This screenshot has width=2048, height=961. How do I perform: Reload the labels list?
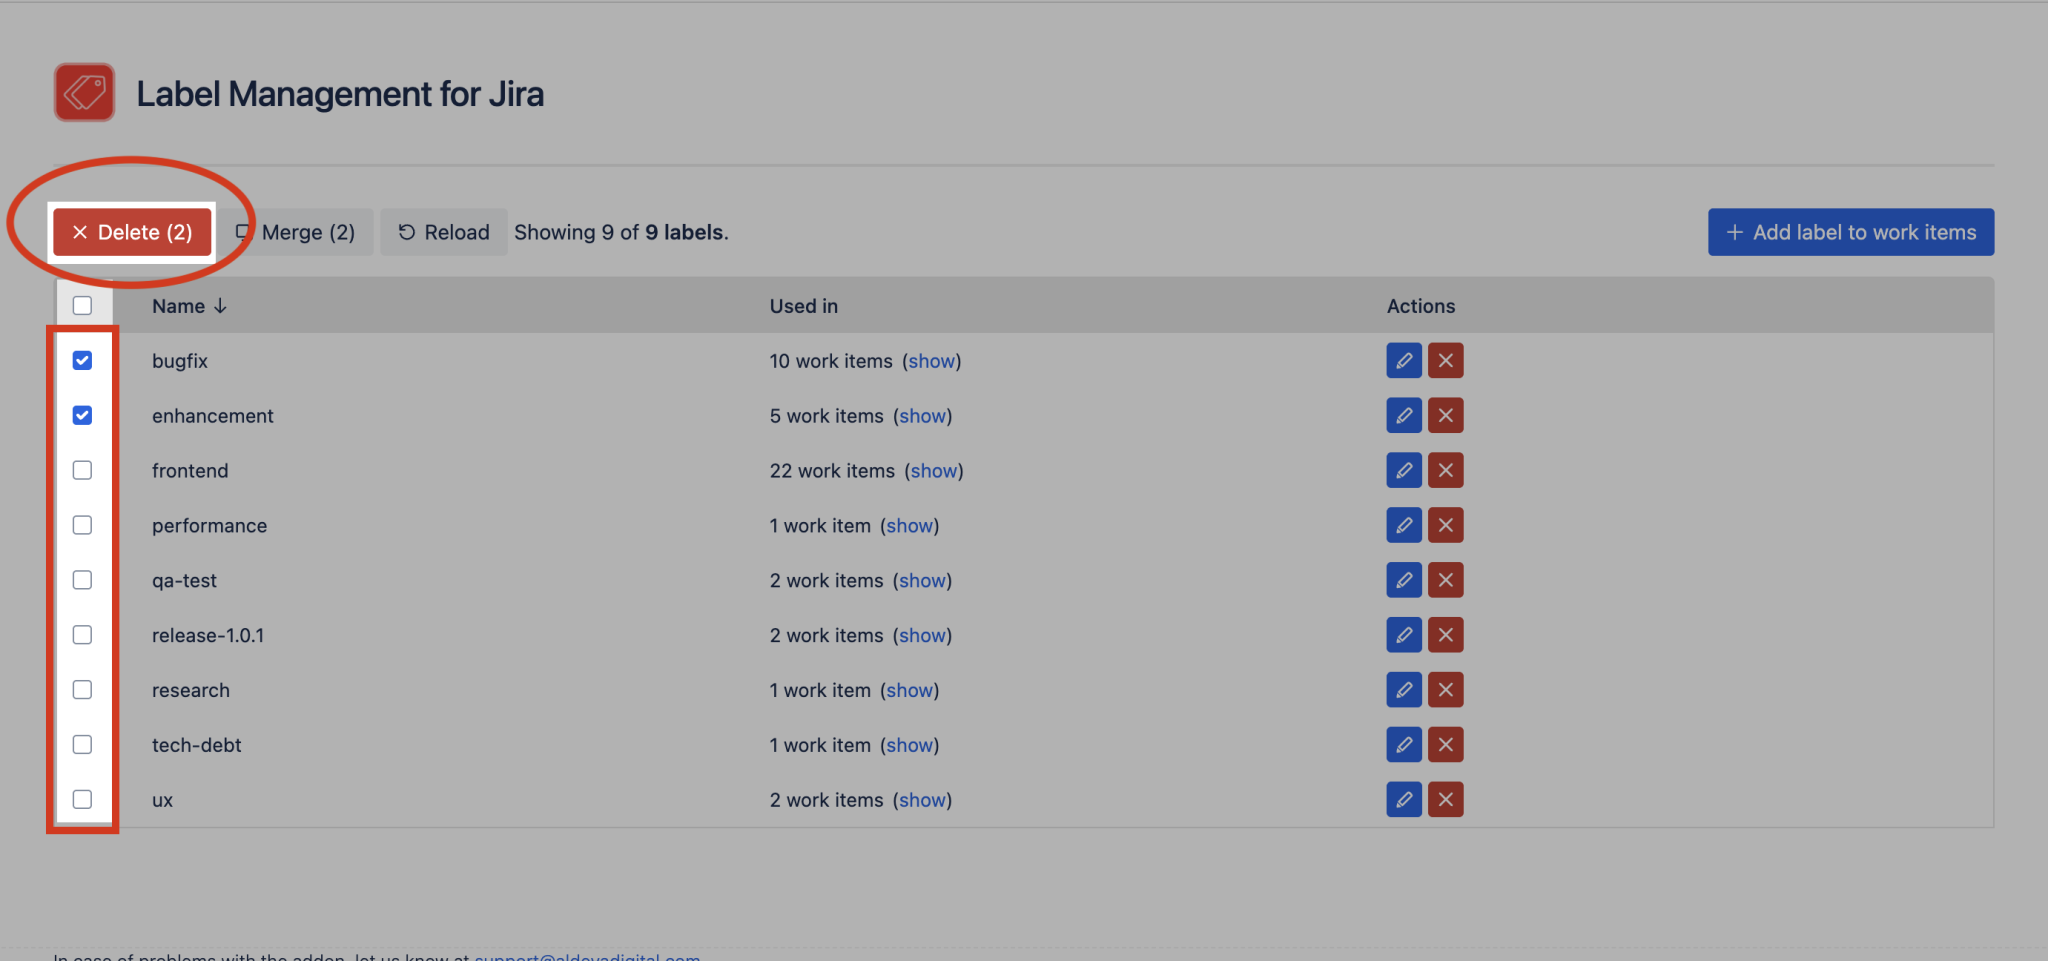(x=444, y=232)
